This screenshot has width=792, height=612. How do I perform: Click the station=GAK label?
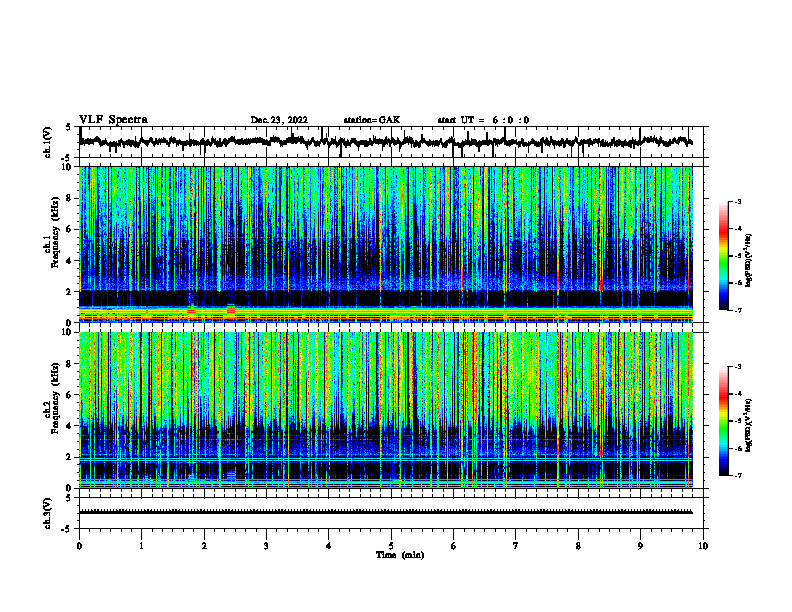click(x=372, y=120)
